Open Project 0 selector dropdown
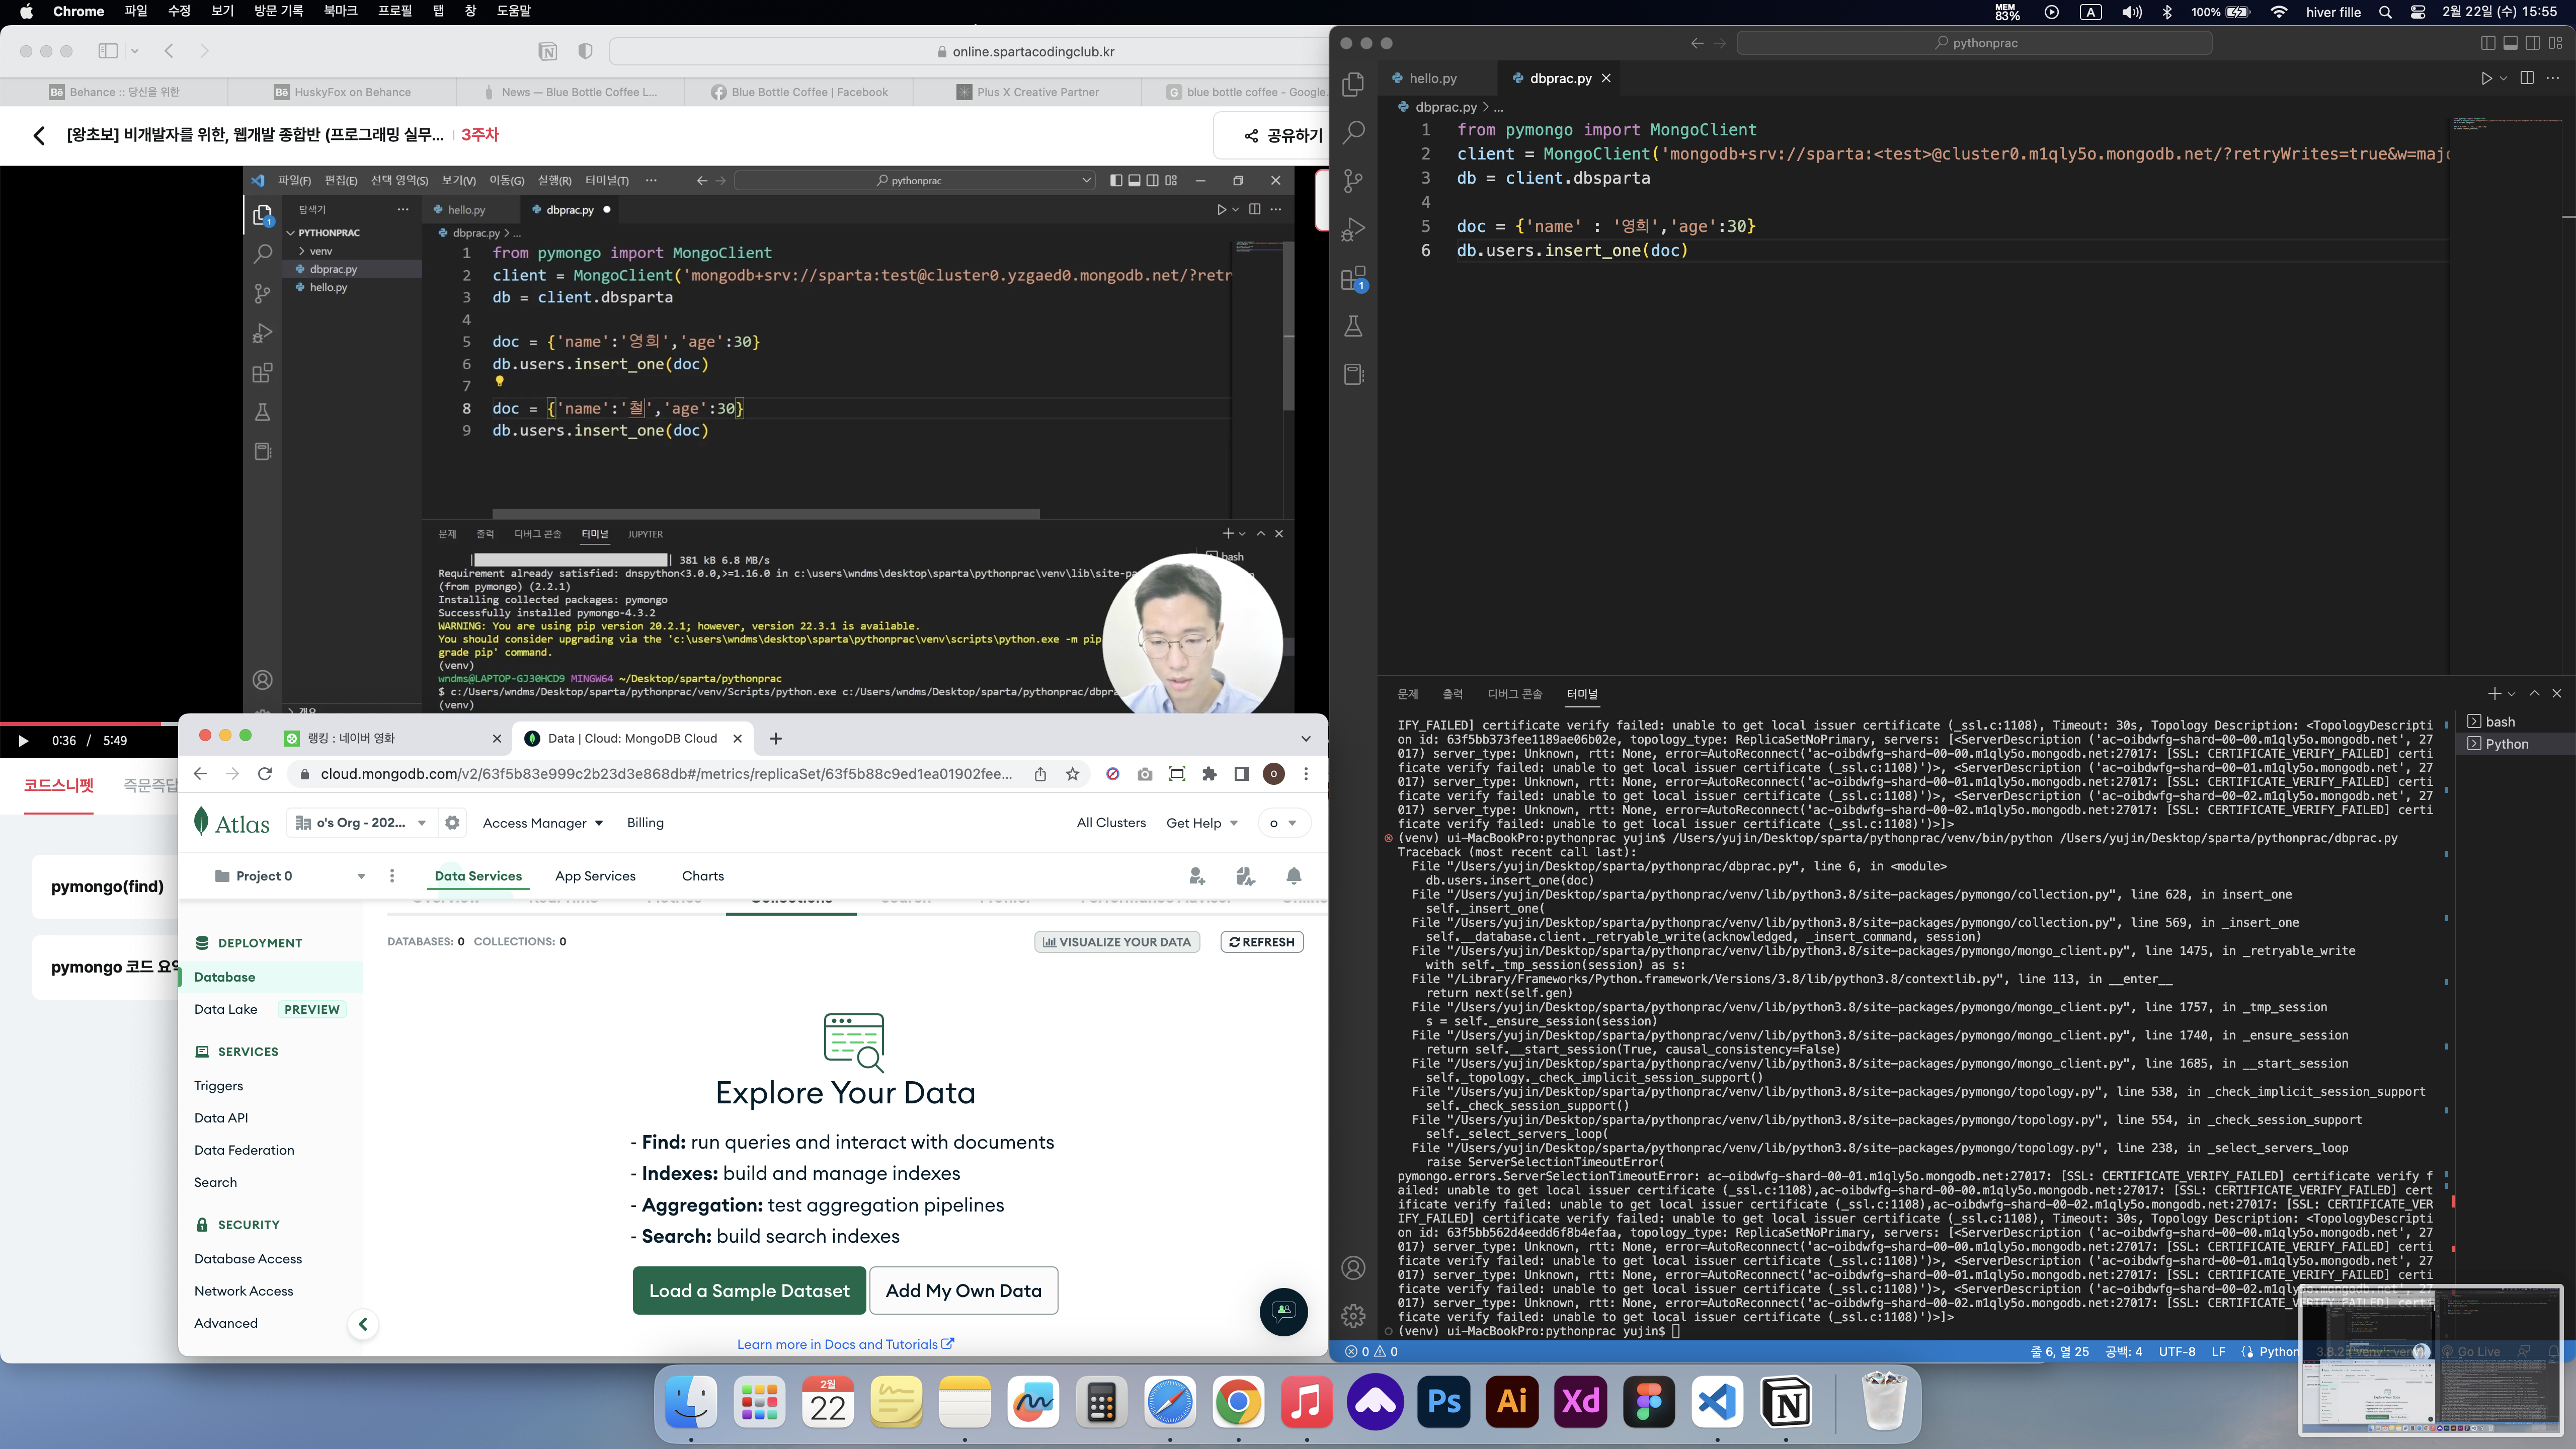Image resolution: width=2576 pixels, height=1449 pixels. [x=290, y=876]
